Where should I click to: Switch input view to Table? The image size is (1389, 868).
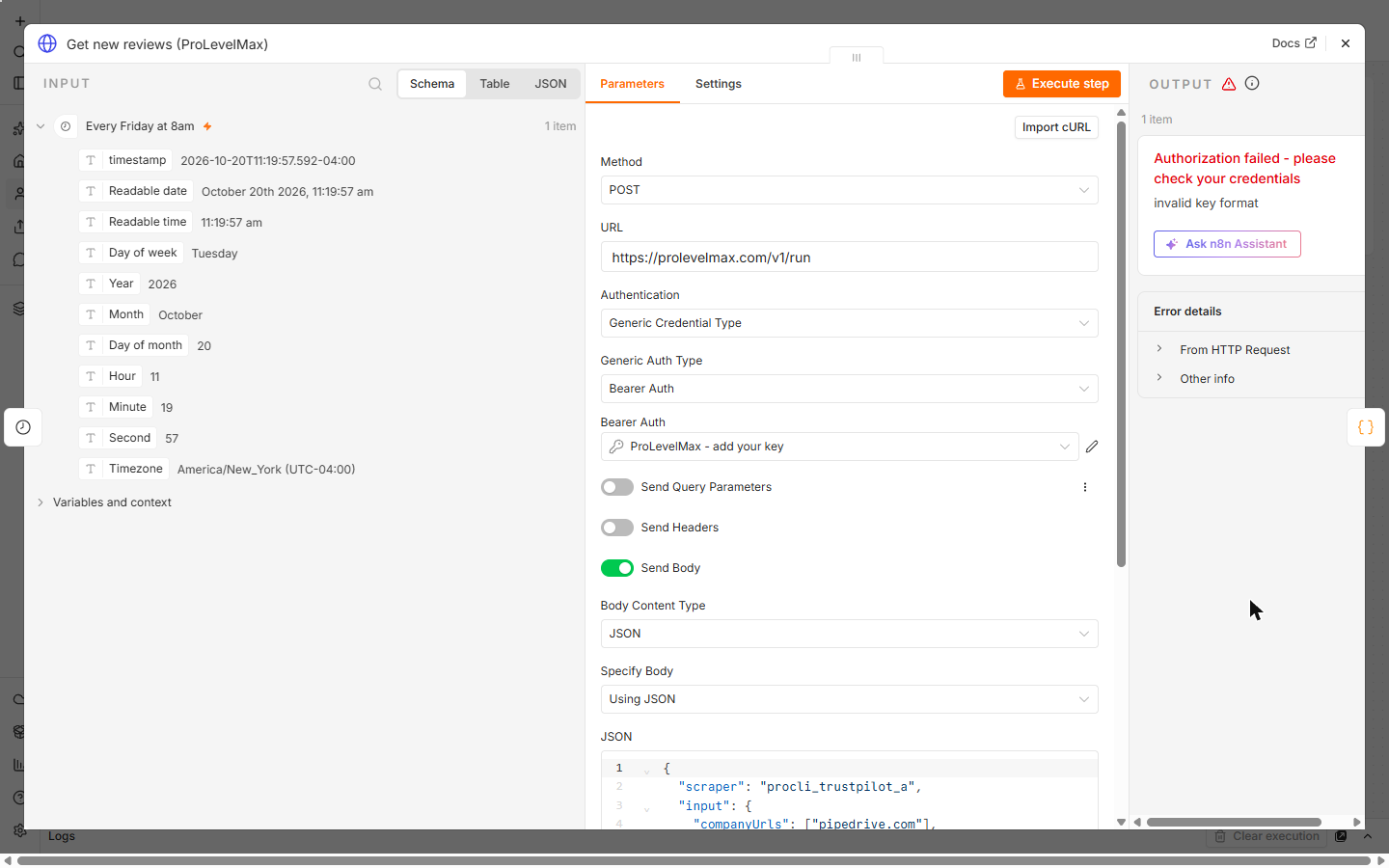click(x=494, y=84)
